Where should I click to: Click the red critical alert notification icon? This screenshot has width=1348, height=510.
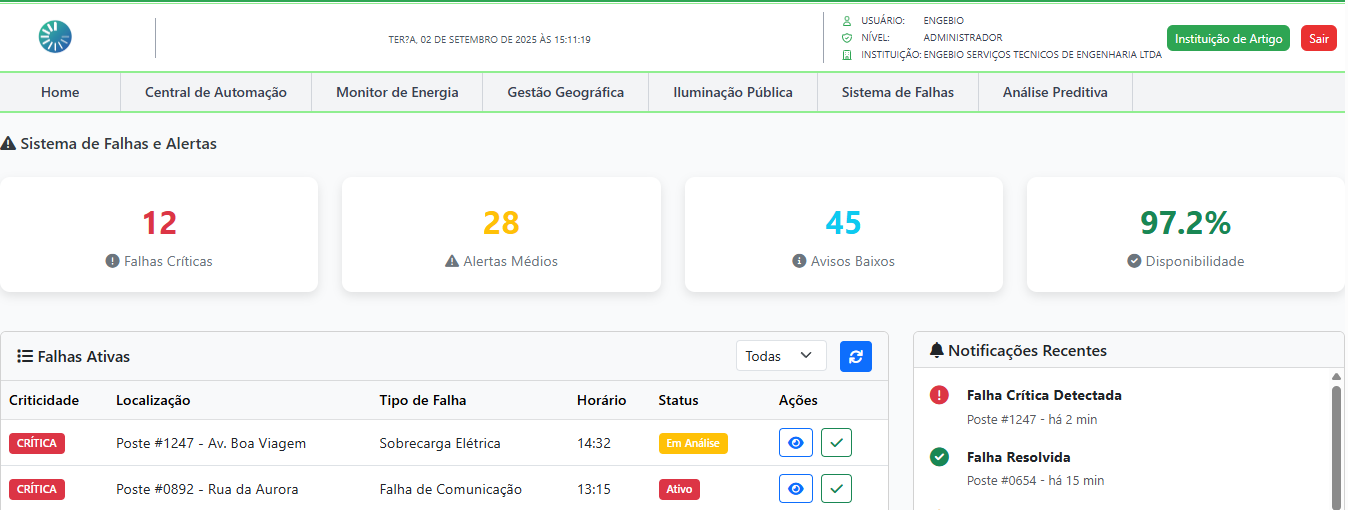(x=939, y=395)
